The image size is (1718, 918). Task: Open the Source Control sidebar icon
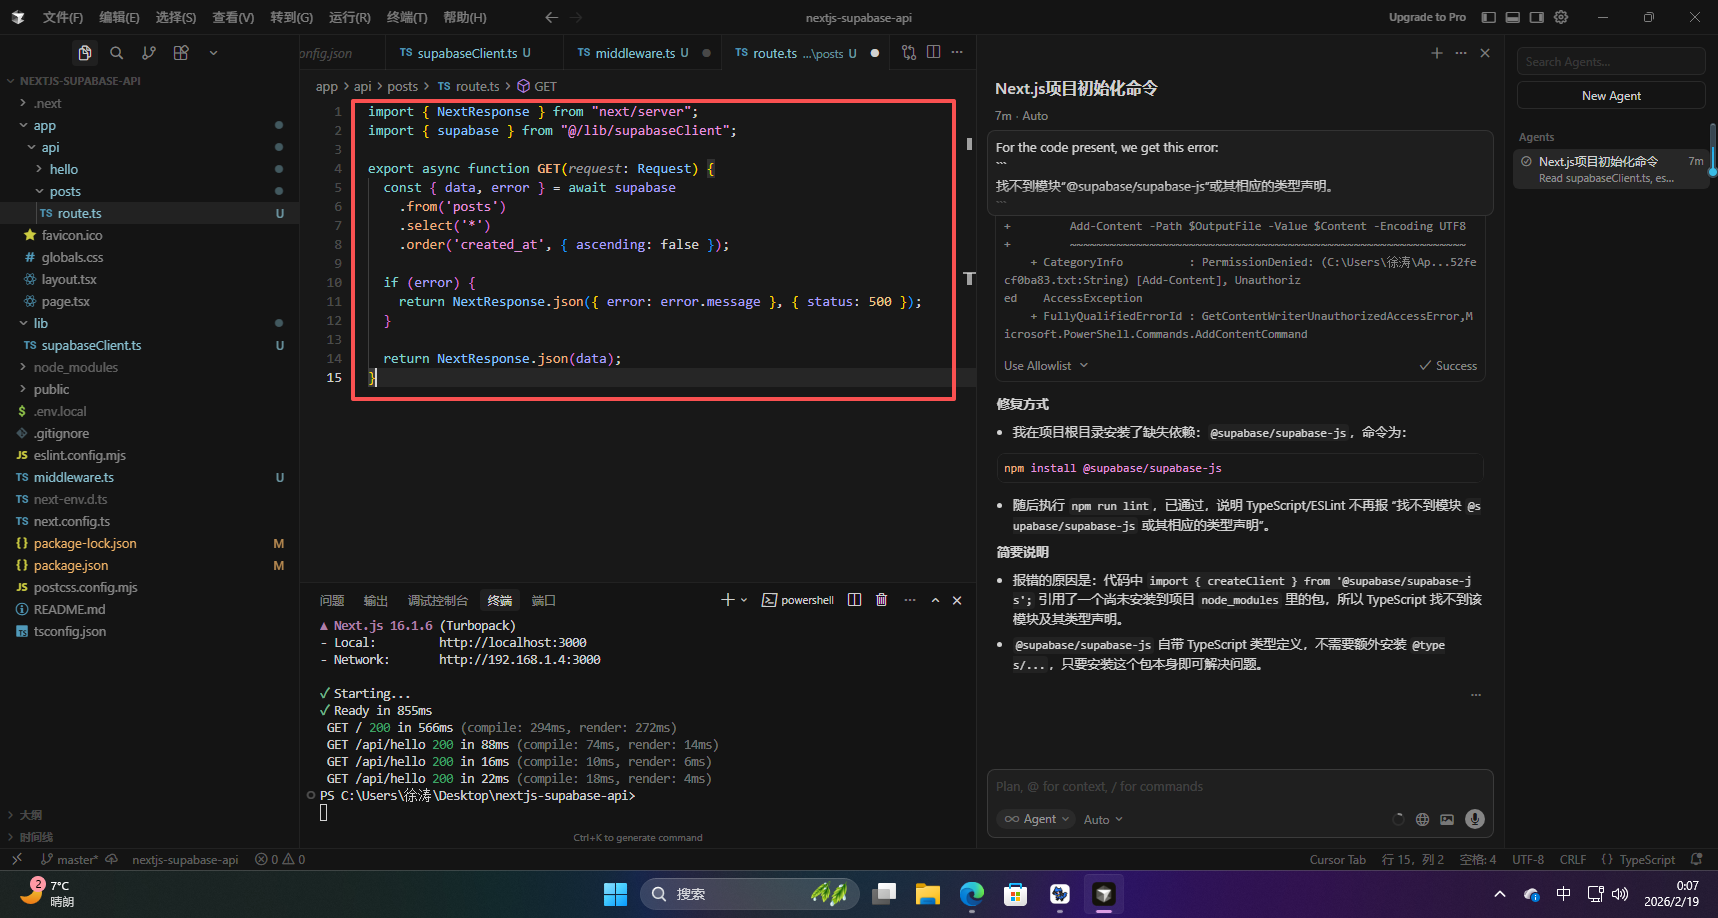(x=149, y=53)
